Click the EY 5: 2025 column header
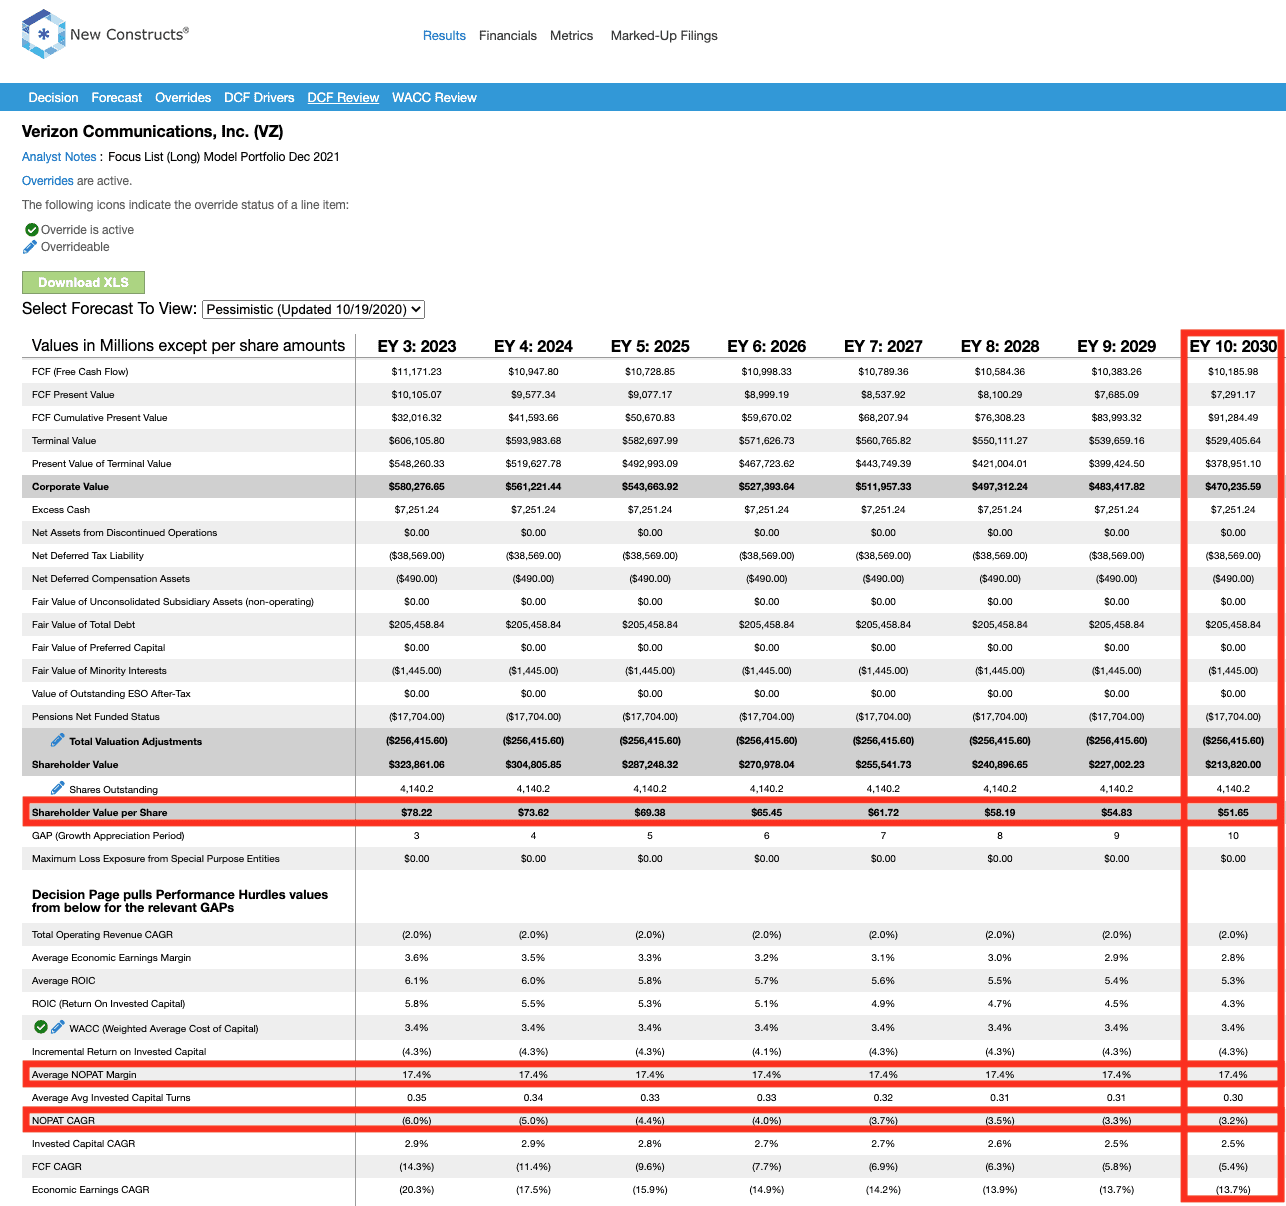 [650, 346]
